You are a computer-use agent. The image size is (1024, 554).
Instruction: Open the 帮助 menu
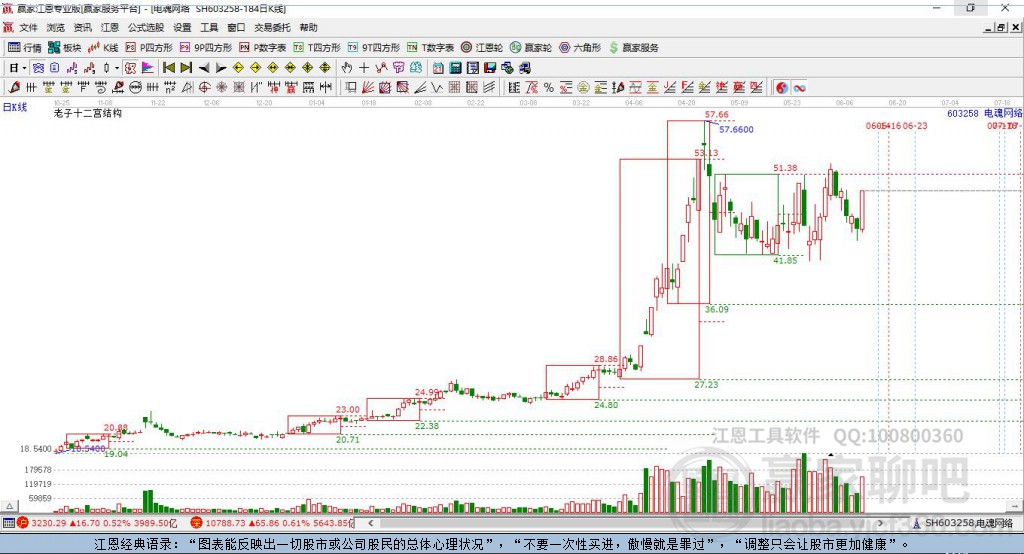[x=308, y=27]
